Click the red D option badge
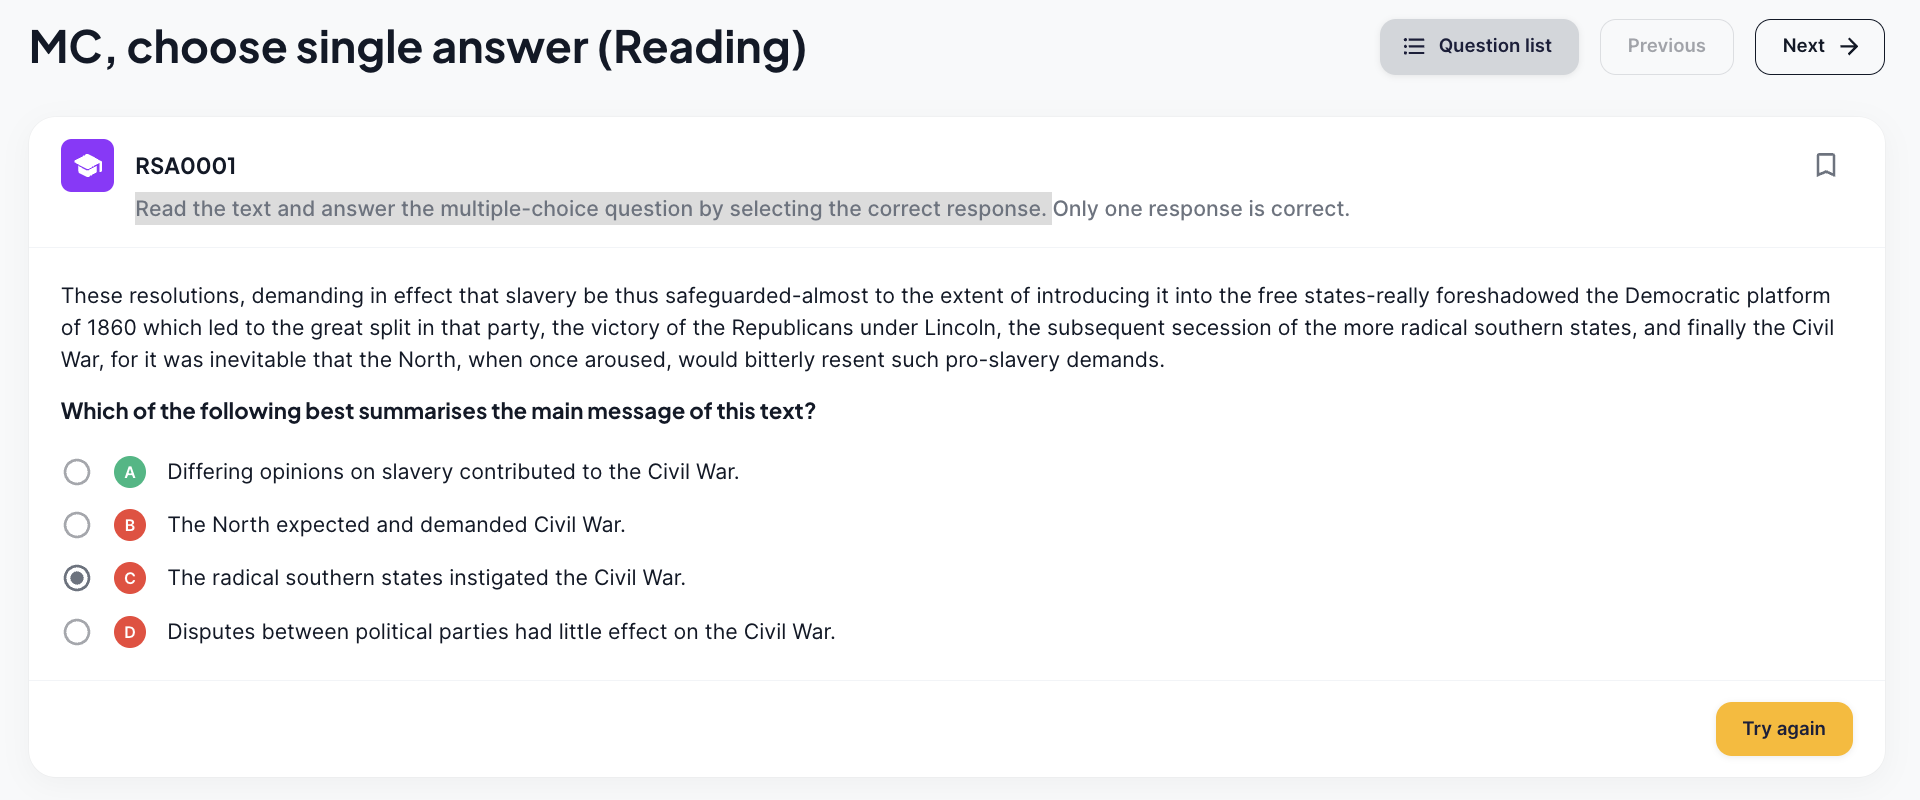This screenshot has width=1920, height=800. [130, 632]
